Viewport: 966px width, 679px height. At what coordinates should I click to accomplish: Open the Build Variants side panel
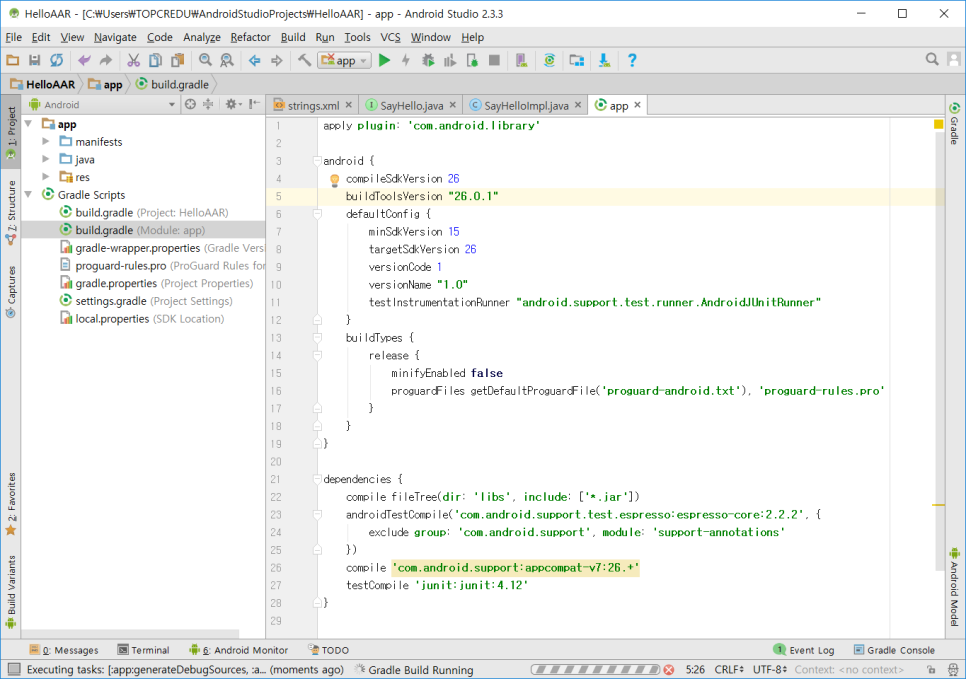[11, 592]
